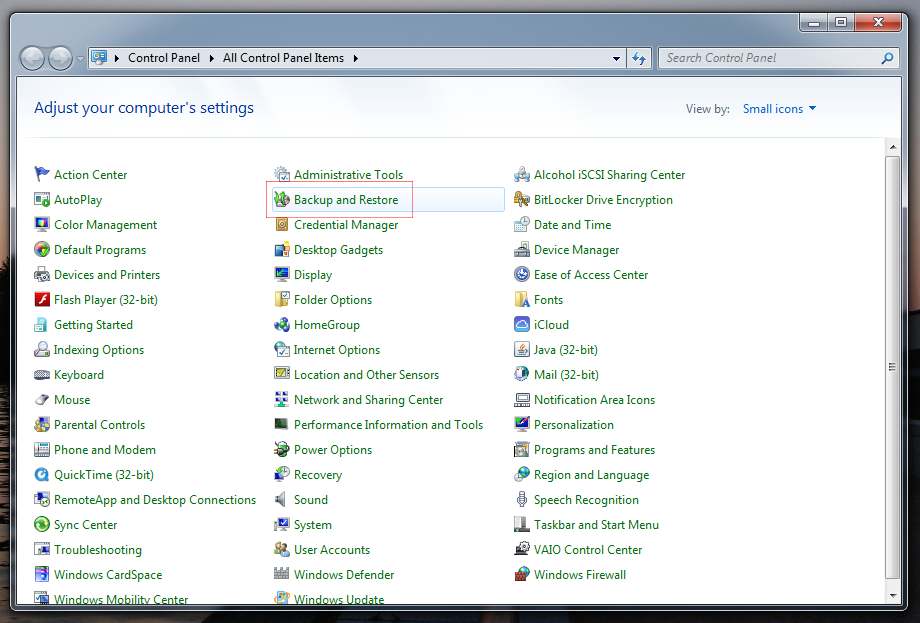920x623 pixels.
Task: Open the QuickTime (32-bit) icon
Action: click(42, 475)
